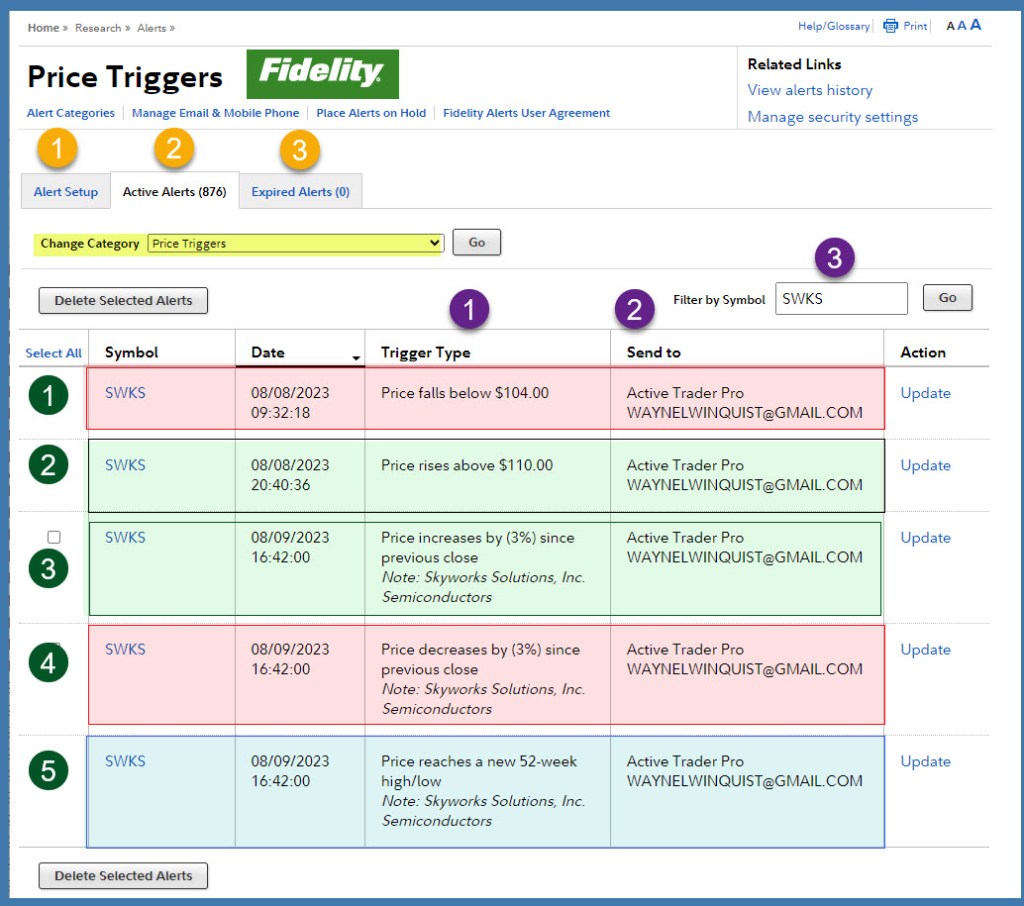Select the largest text size A
The width and height of the screenshot is (1024, 906).
tap(976, 25)
